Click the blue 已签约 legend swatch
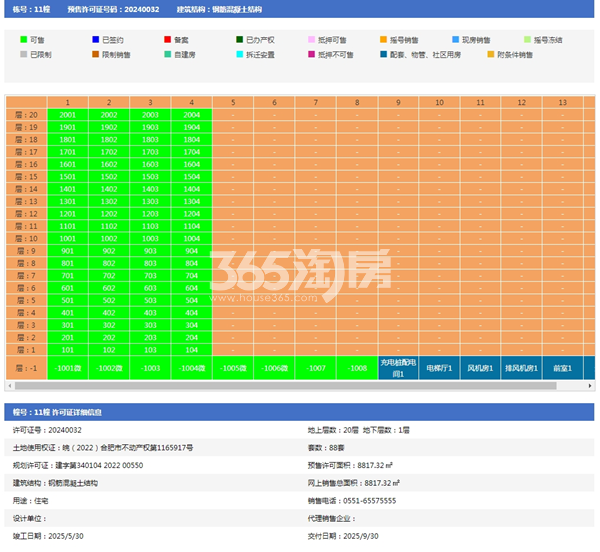The height and width of the screenshot is (552, 600). coord(96,39)
